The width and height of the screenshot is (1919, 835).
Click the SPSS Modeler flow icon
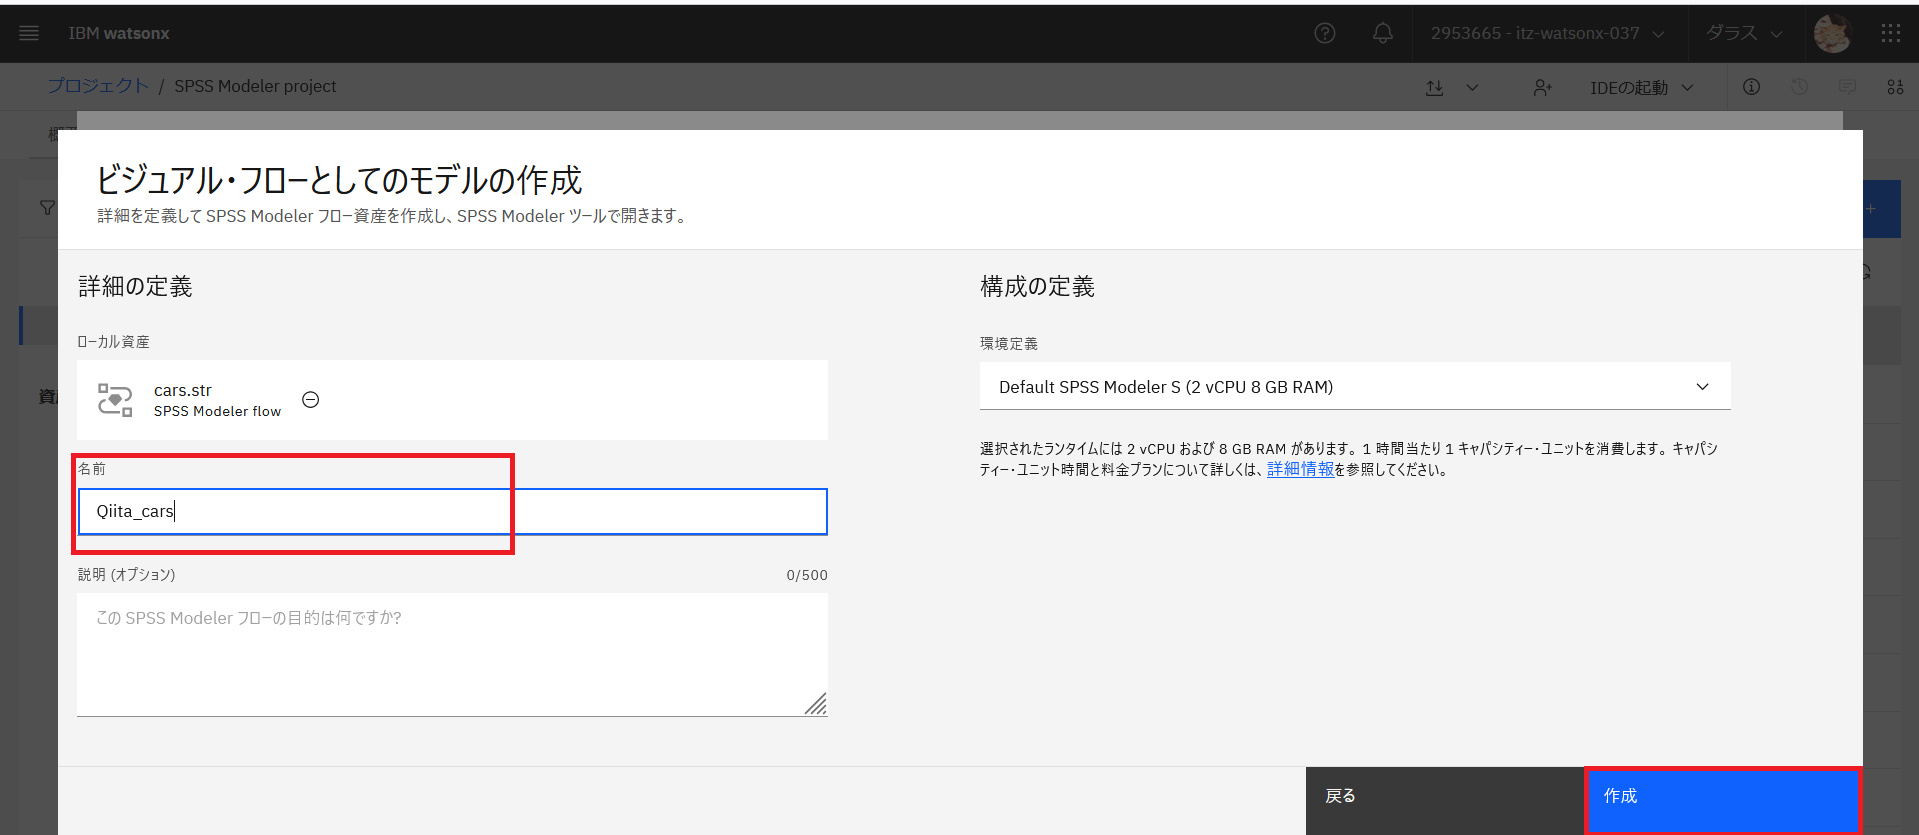point(115,400)
